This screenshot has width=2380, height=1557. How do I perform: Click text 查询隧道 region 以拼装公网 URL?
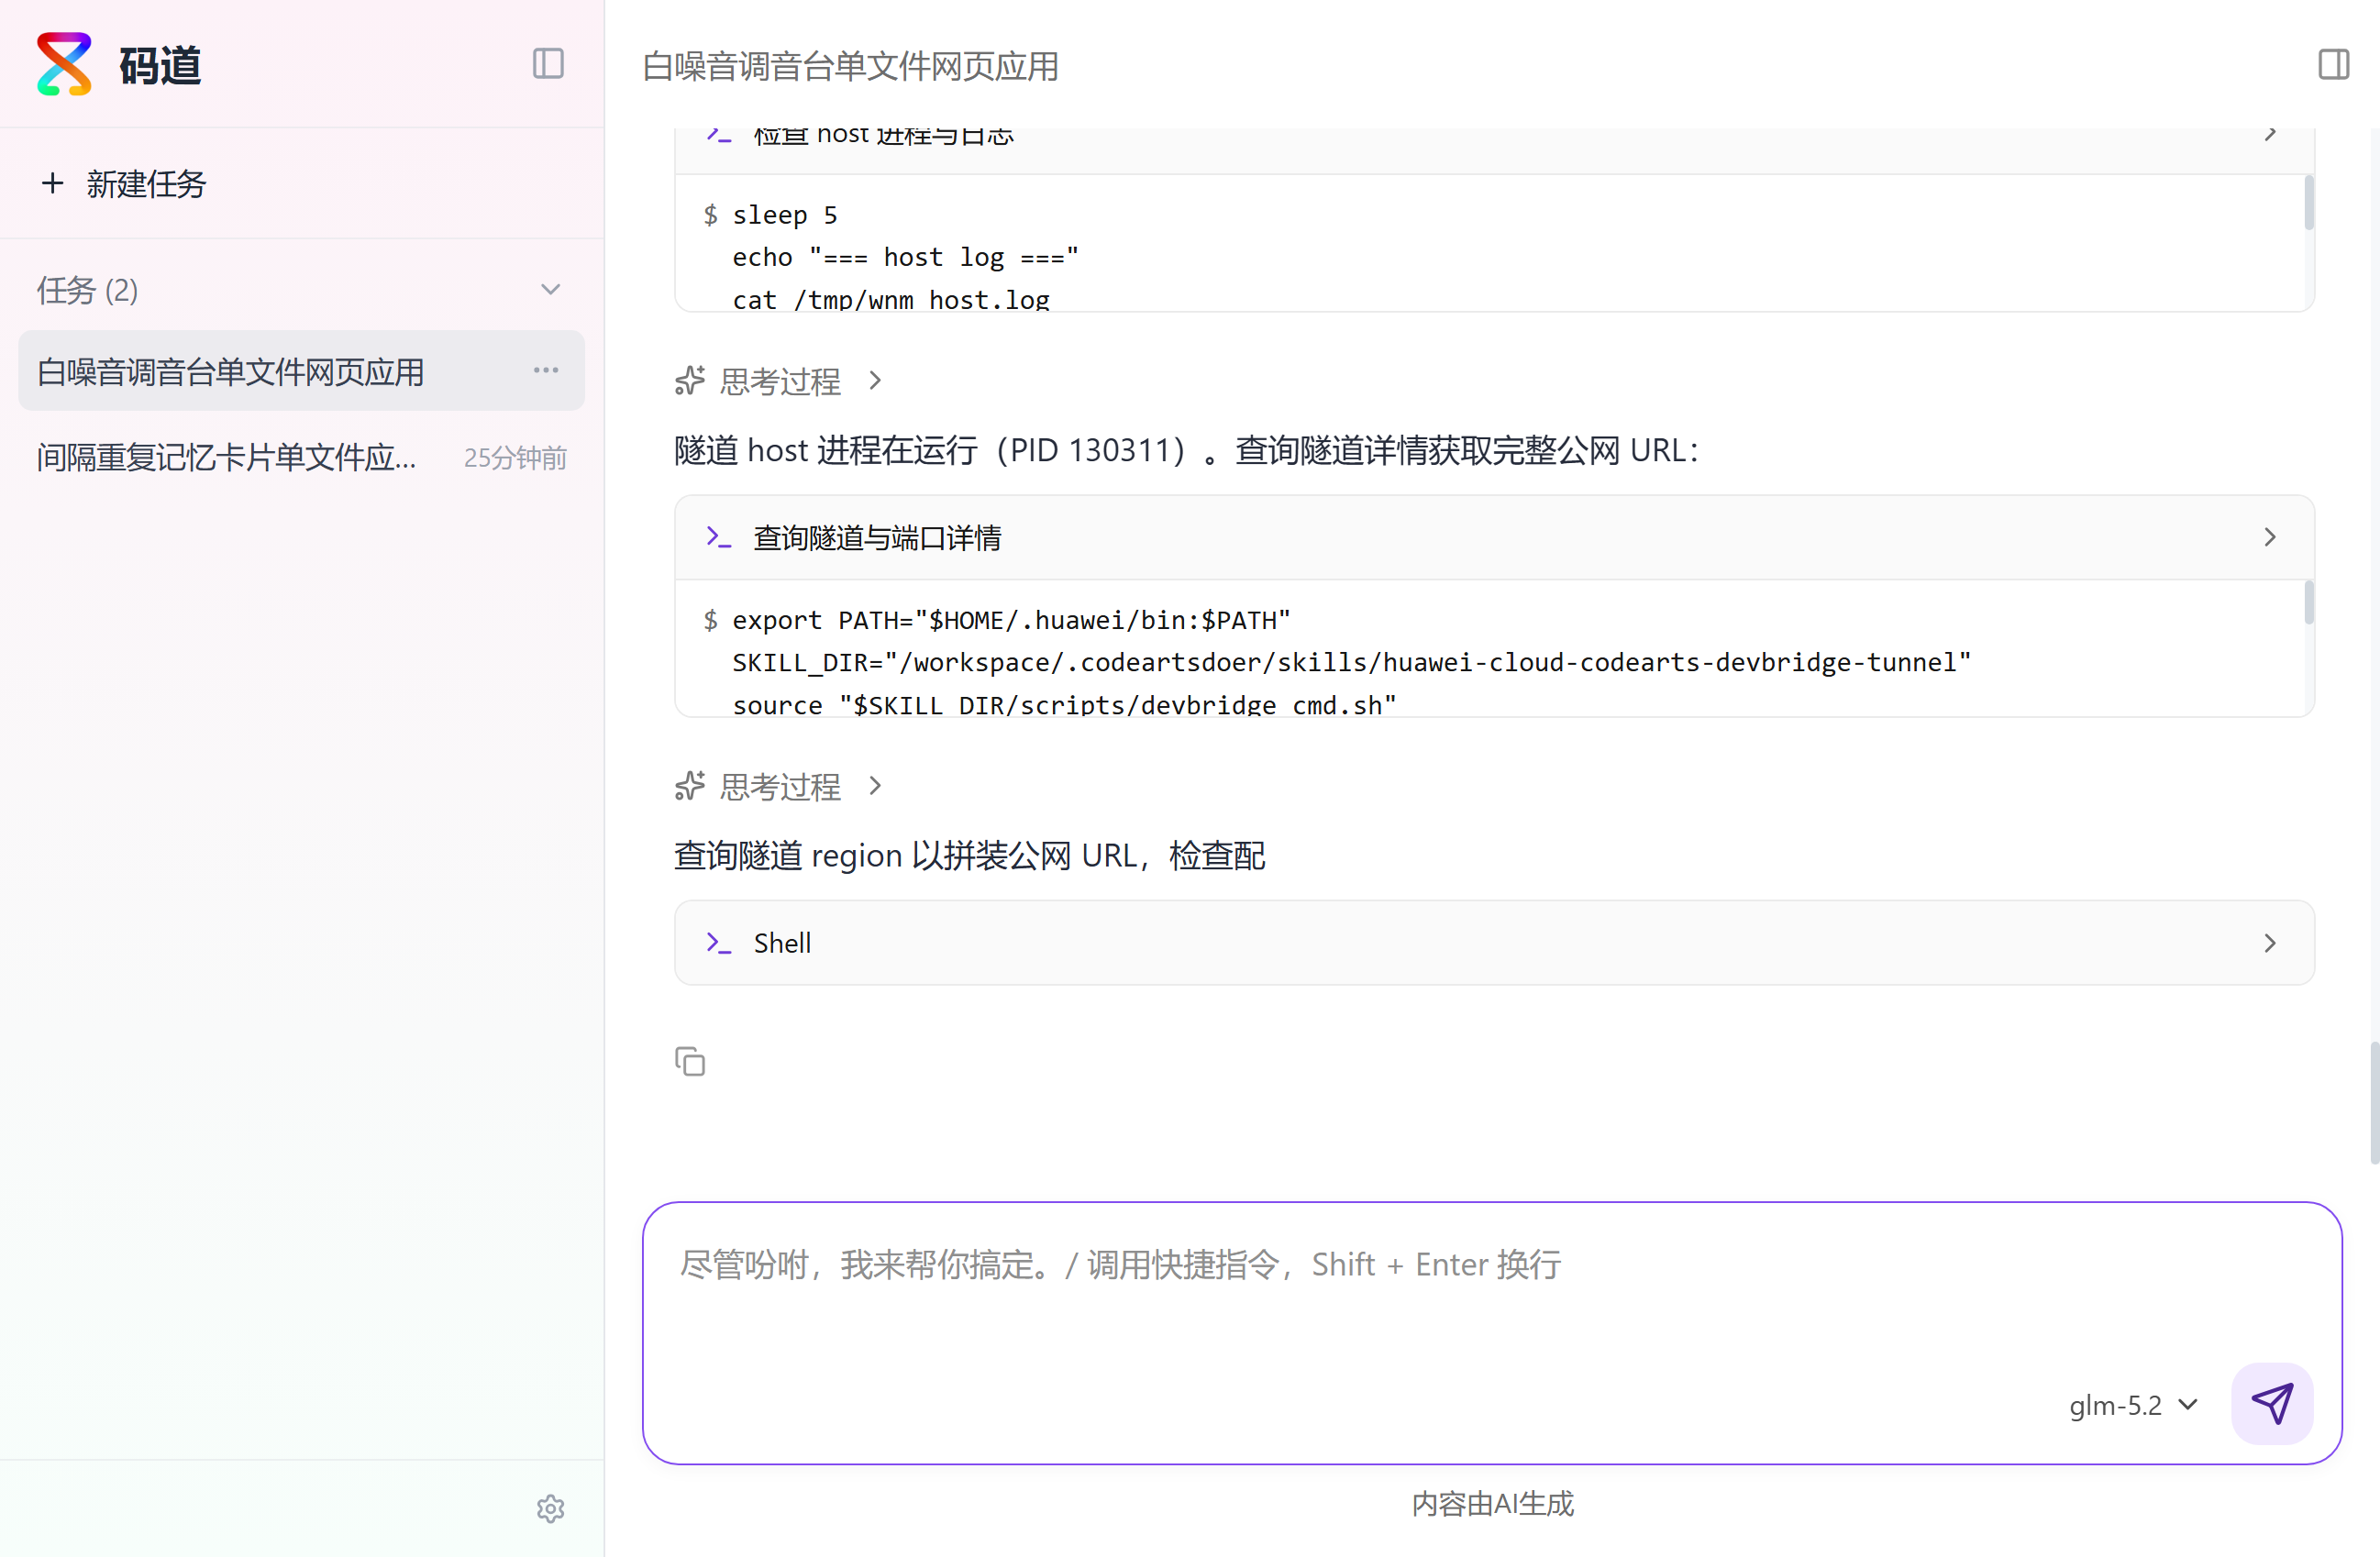pos(905,856)
